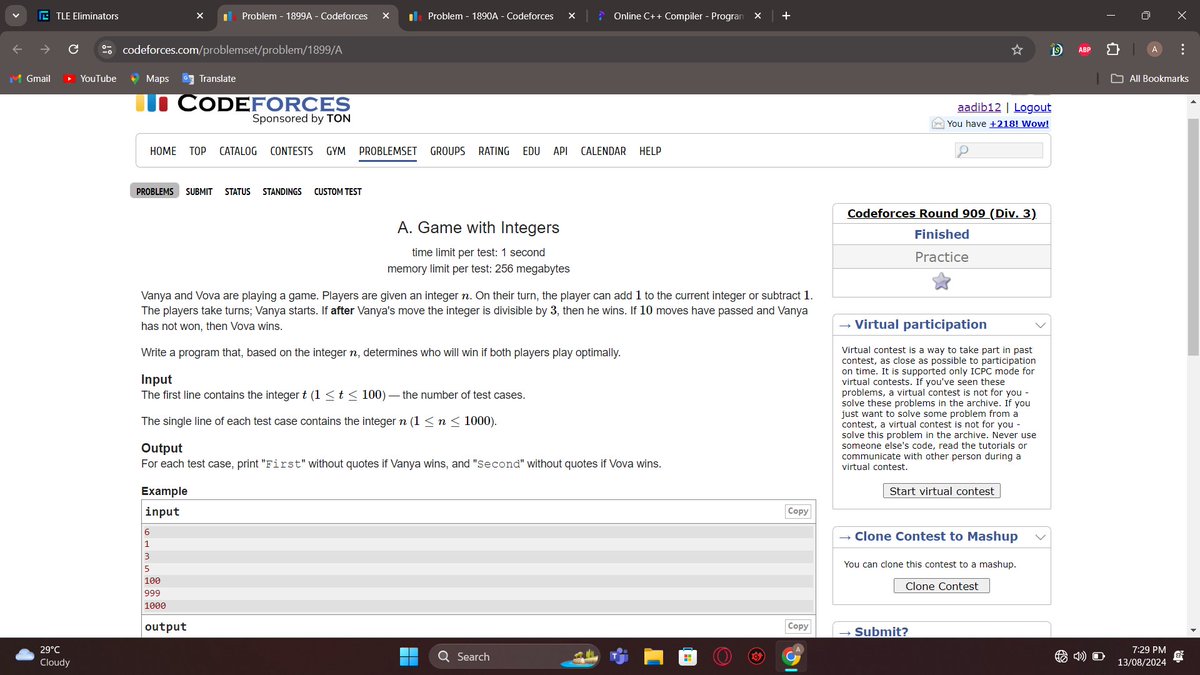
Task: Open the All Bookmarks folder
Action: tap(1150, 78)
